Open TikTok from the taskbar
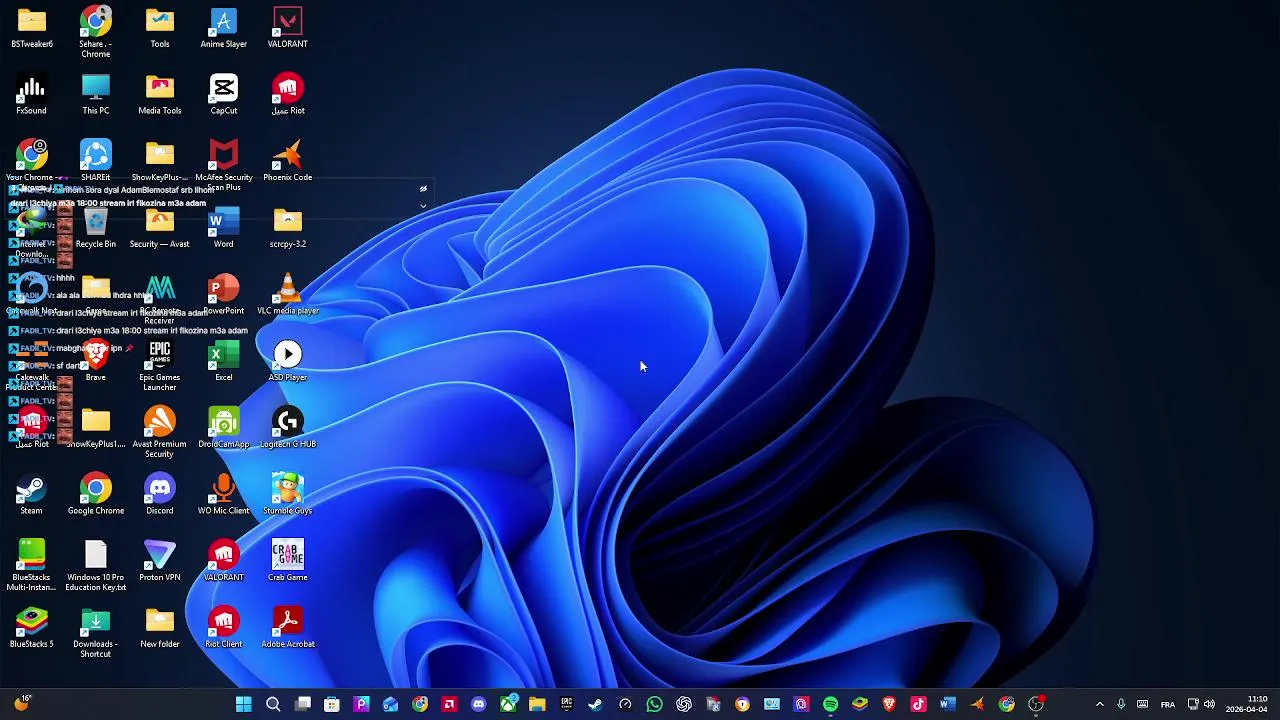This screenshot has width=1280, height=720. pyautogui.click(x=918, y=705)
